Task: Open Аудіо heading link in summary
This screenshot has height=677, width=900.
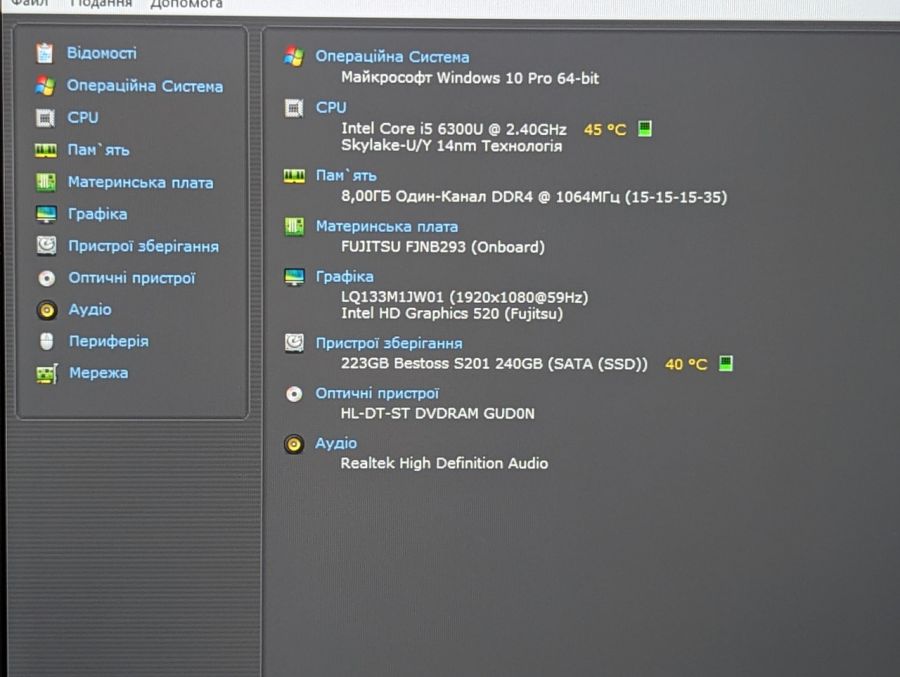Action: pyautogui.click(x=336, y=444)
